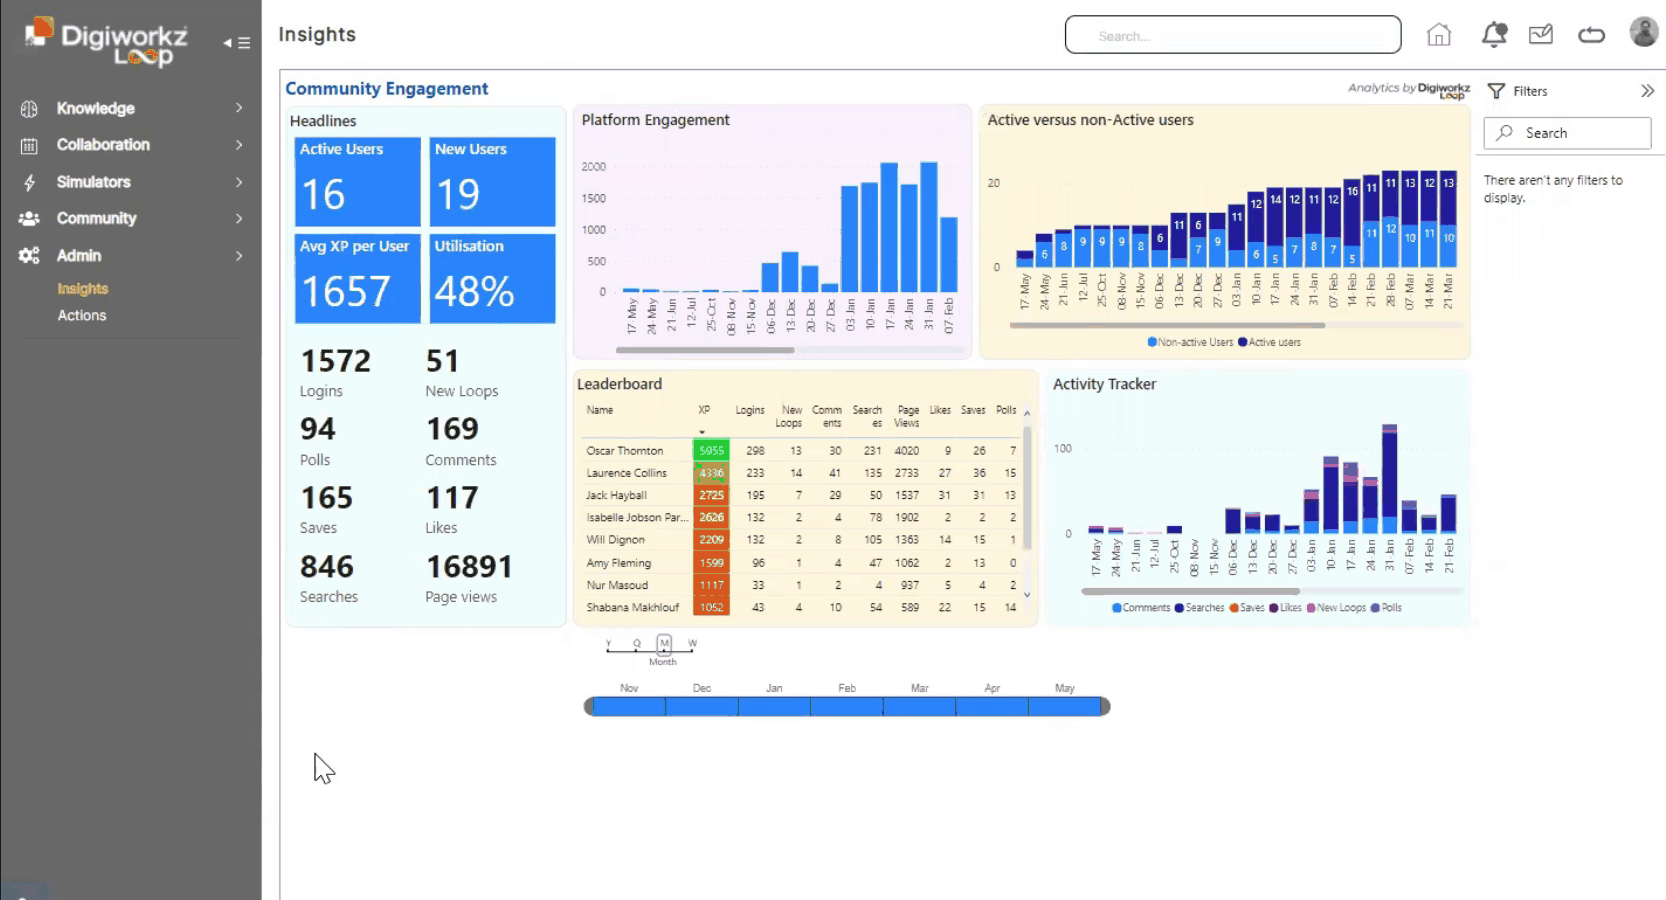This screenshot has width=1666, height=900.
Task: Click the New Users card showing 19
Action: [492, 182]
